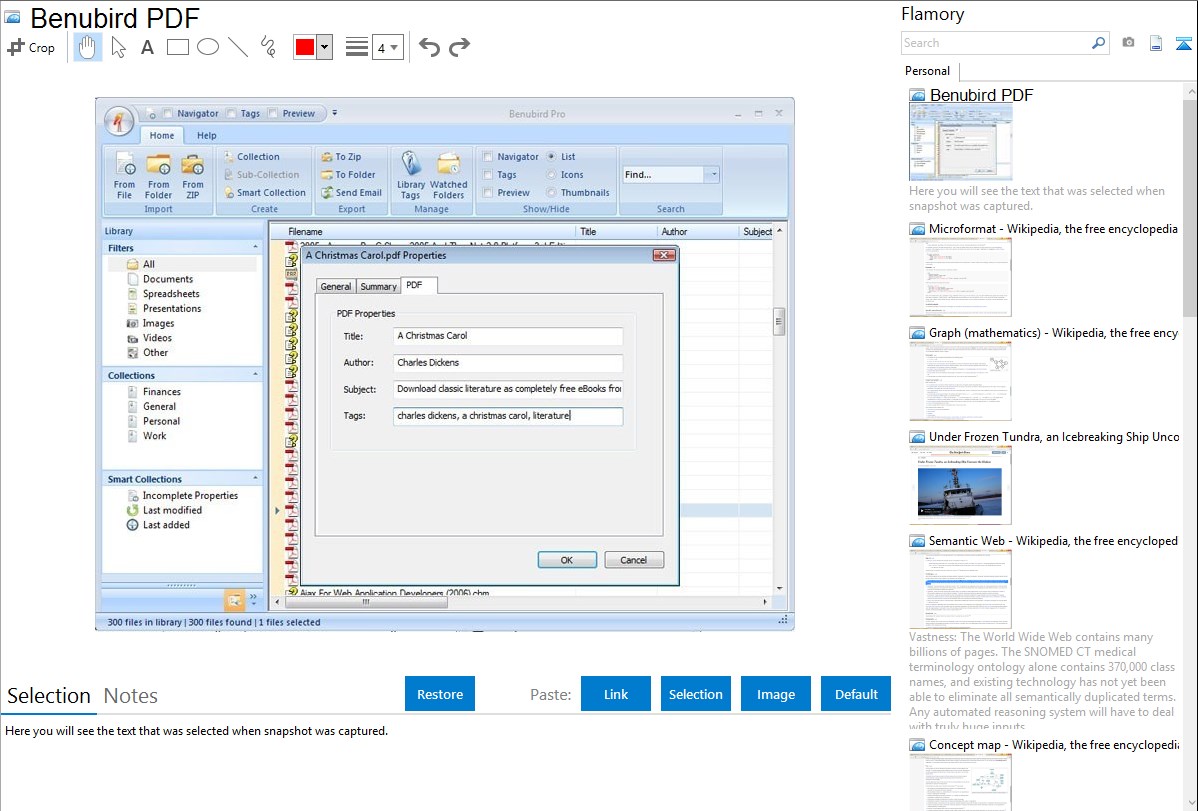Choose the arrow pointer tool
This screenshot has width=1198, height=811.
118,47
